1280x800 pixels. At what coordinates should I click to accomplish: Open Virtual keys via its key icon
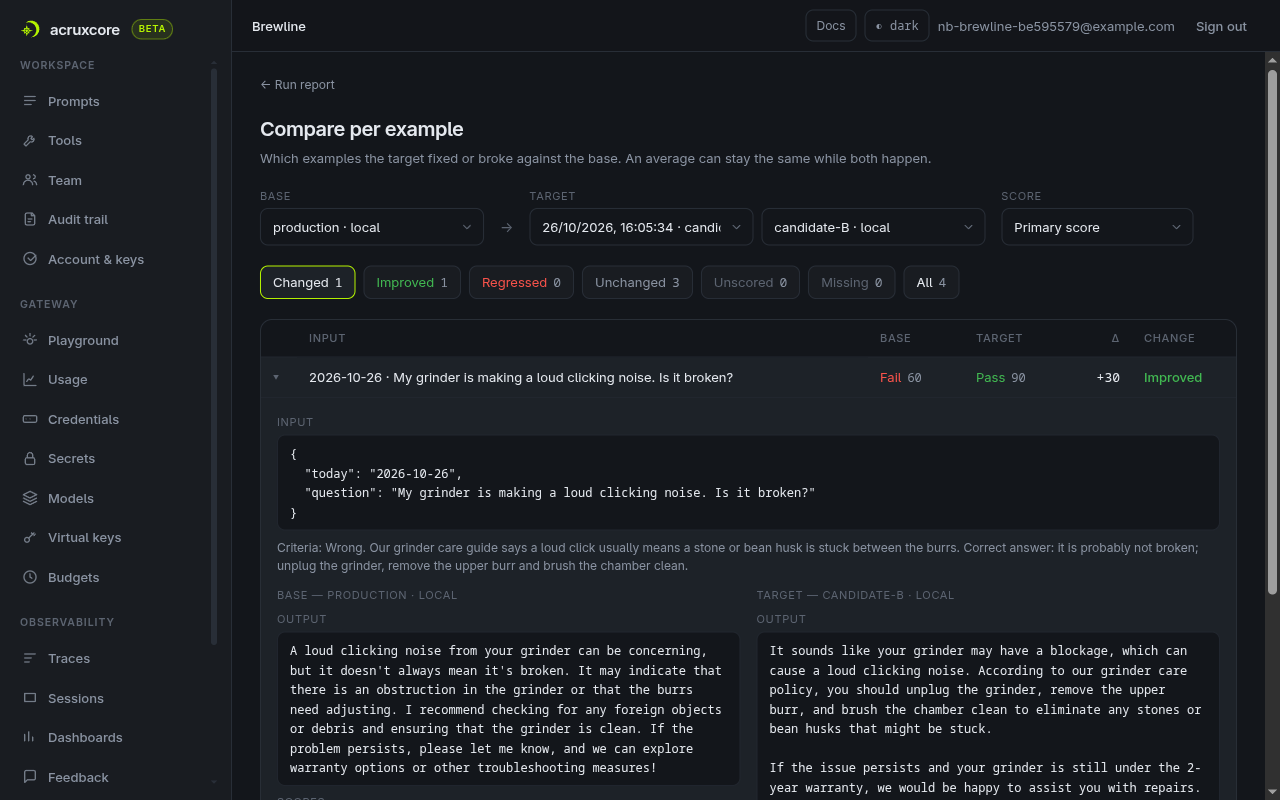point(30,538)
